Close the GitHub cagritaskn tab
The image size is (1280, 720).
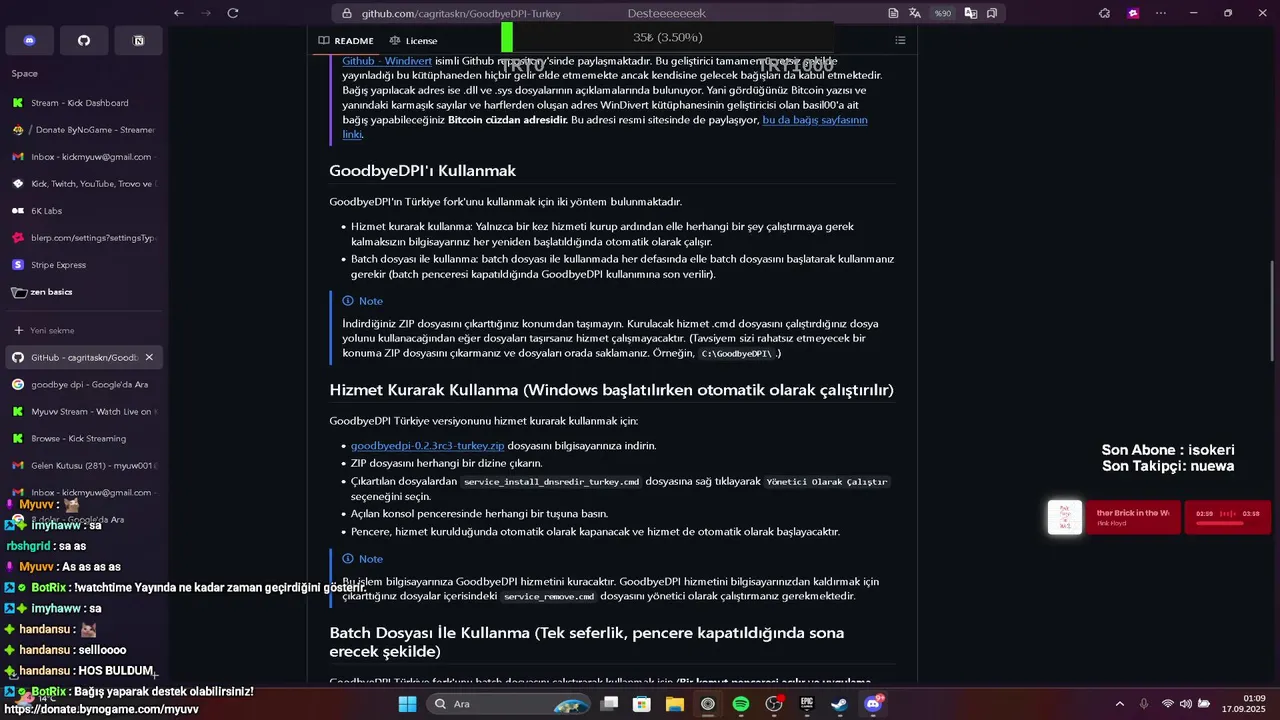[149, 357]
